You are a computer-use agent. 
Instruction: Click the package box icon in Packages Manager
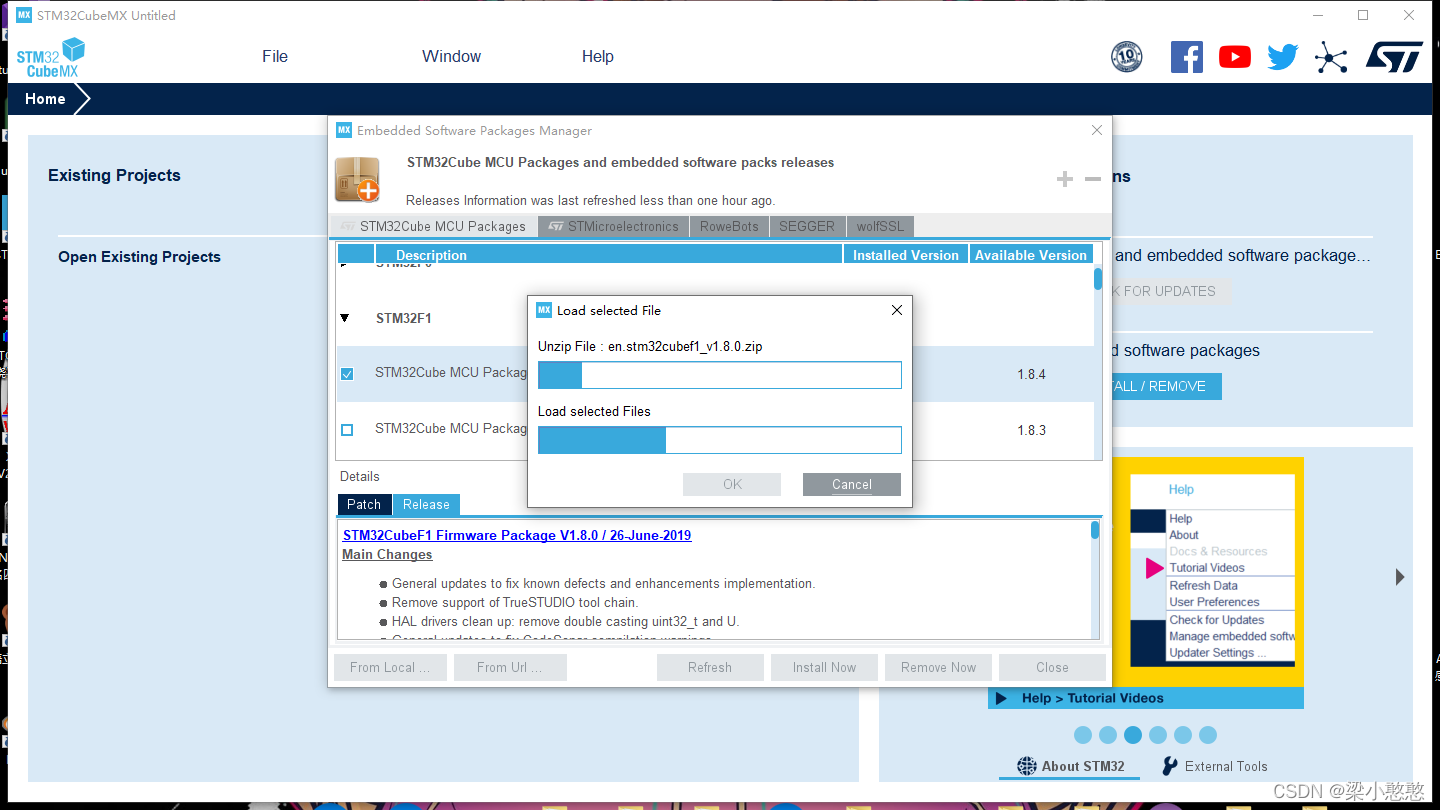pyautogui.click(x=357, y=179)
